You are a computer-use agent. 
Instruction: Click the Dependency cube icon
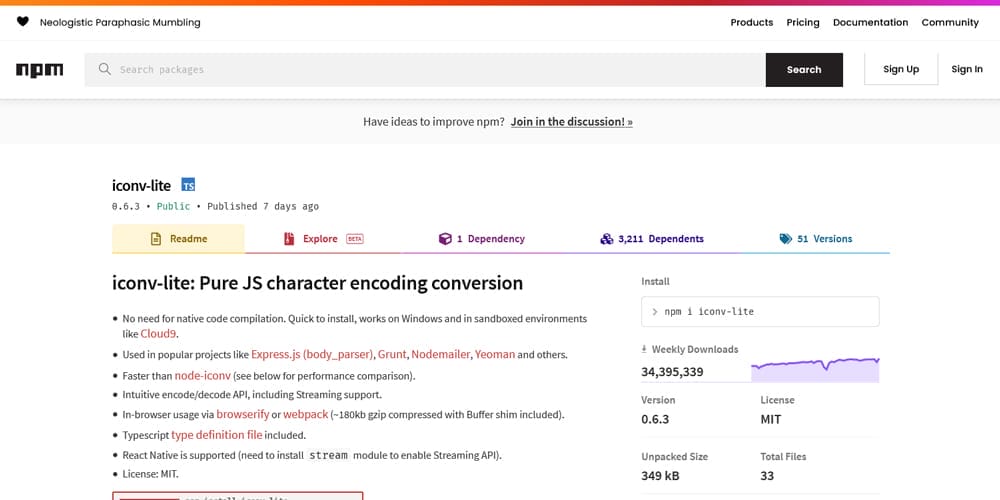coord(445,239)
